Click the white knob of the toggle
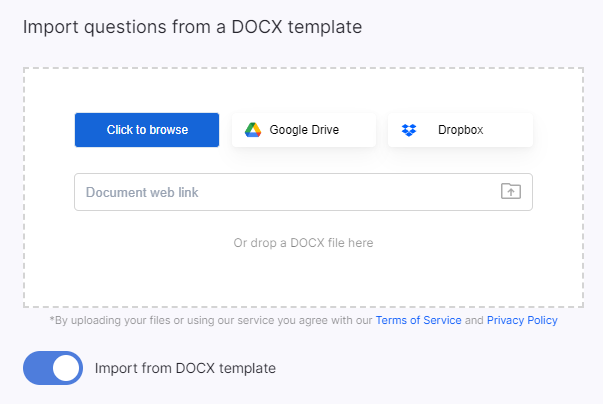 point(67,368)
